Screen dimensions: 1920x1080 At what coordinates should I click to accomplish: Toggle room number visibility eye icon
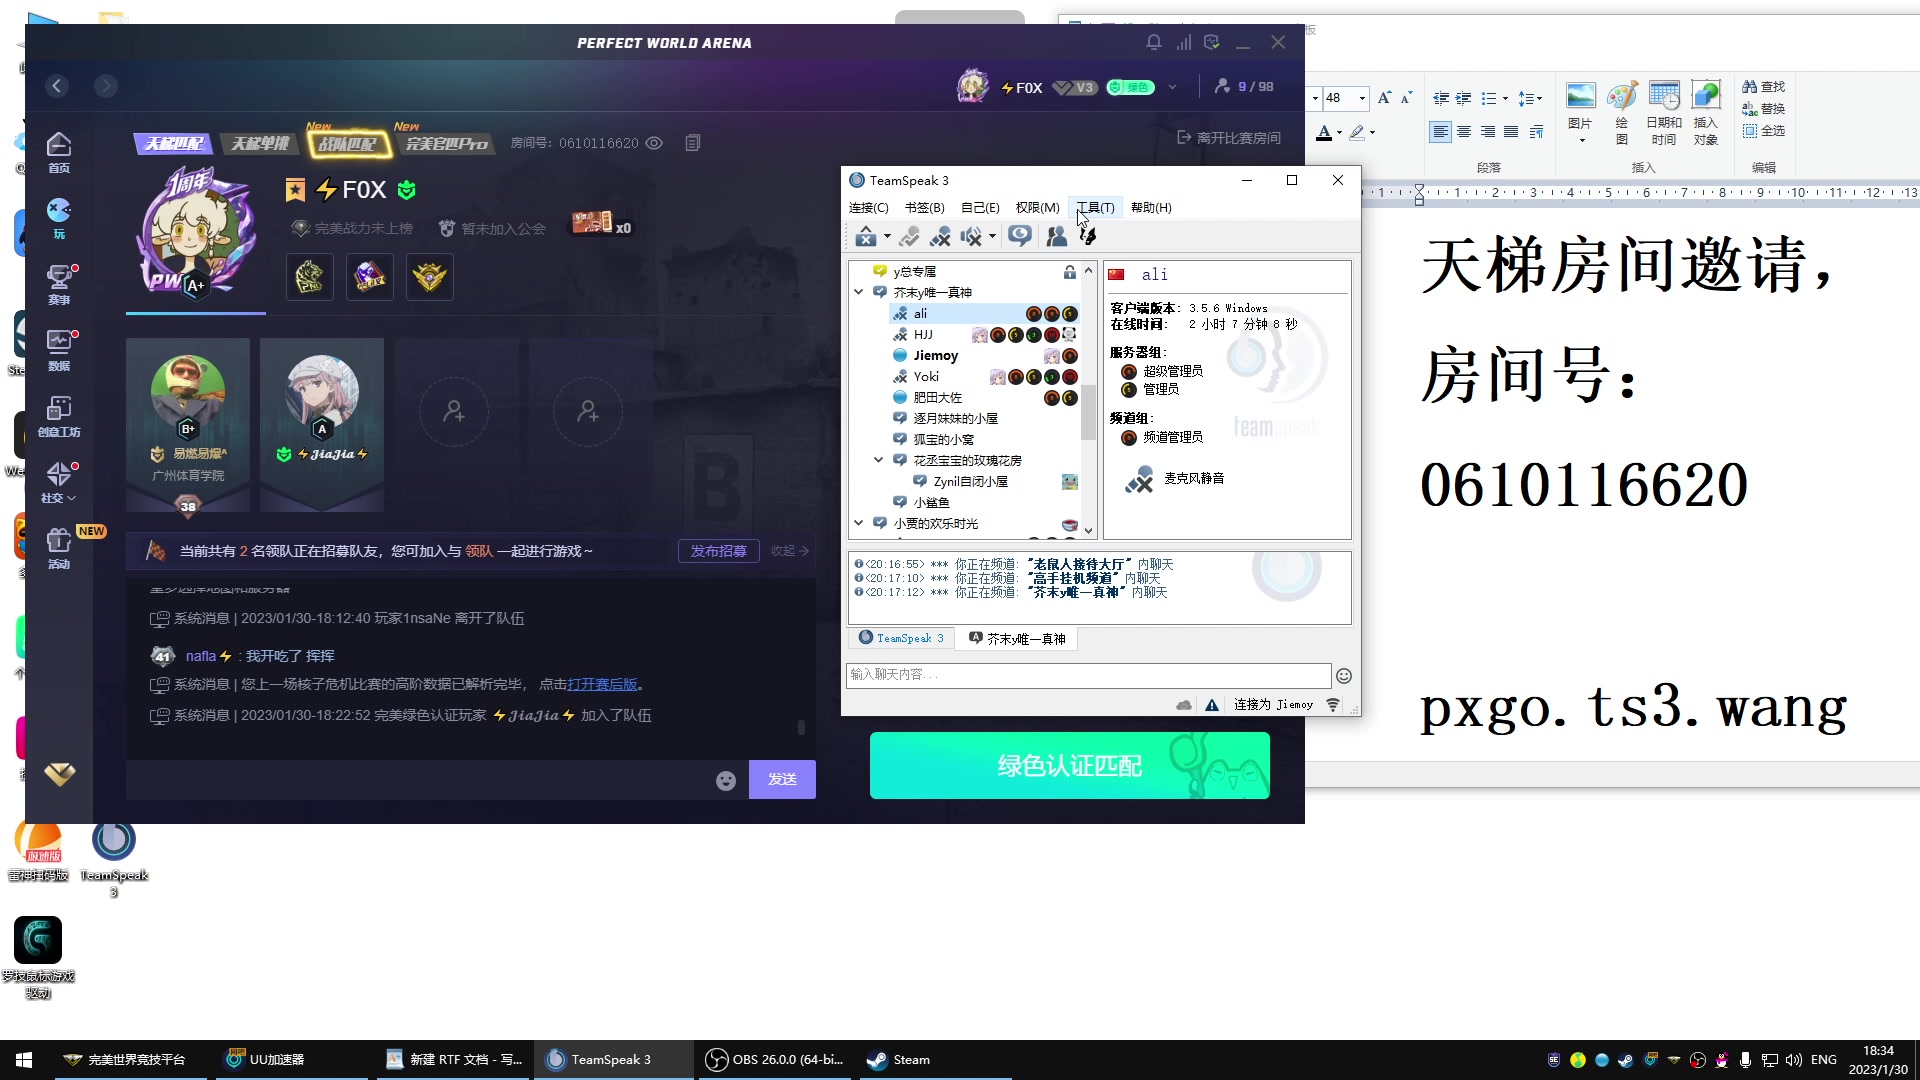pos(654,143)
